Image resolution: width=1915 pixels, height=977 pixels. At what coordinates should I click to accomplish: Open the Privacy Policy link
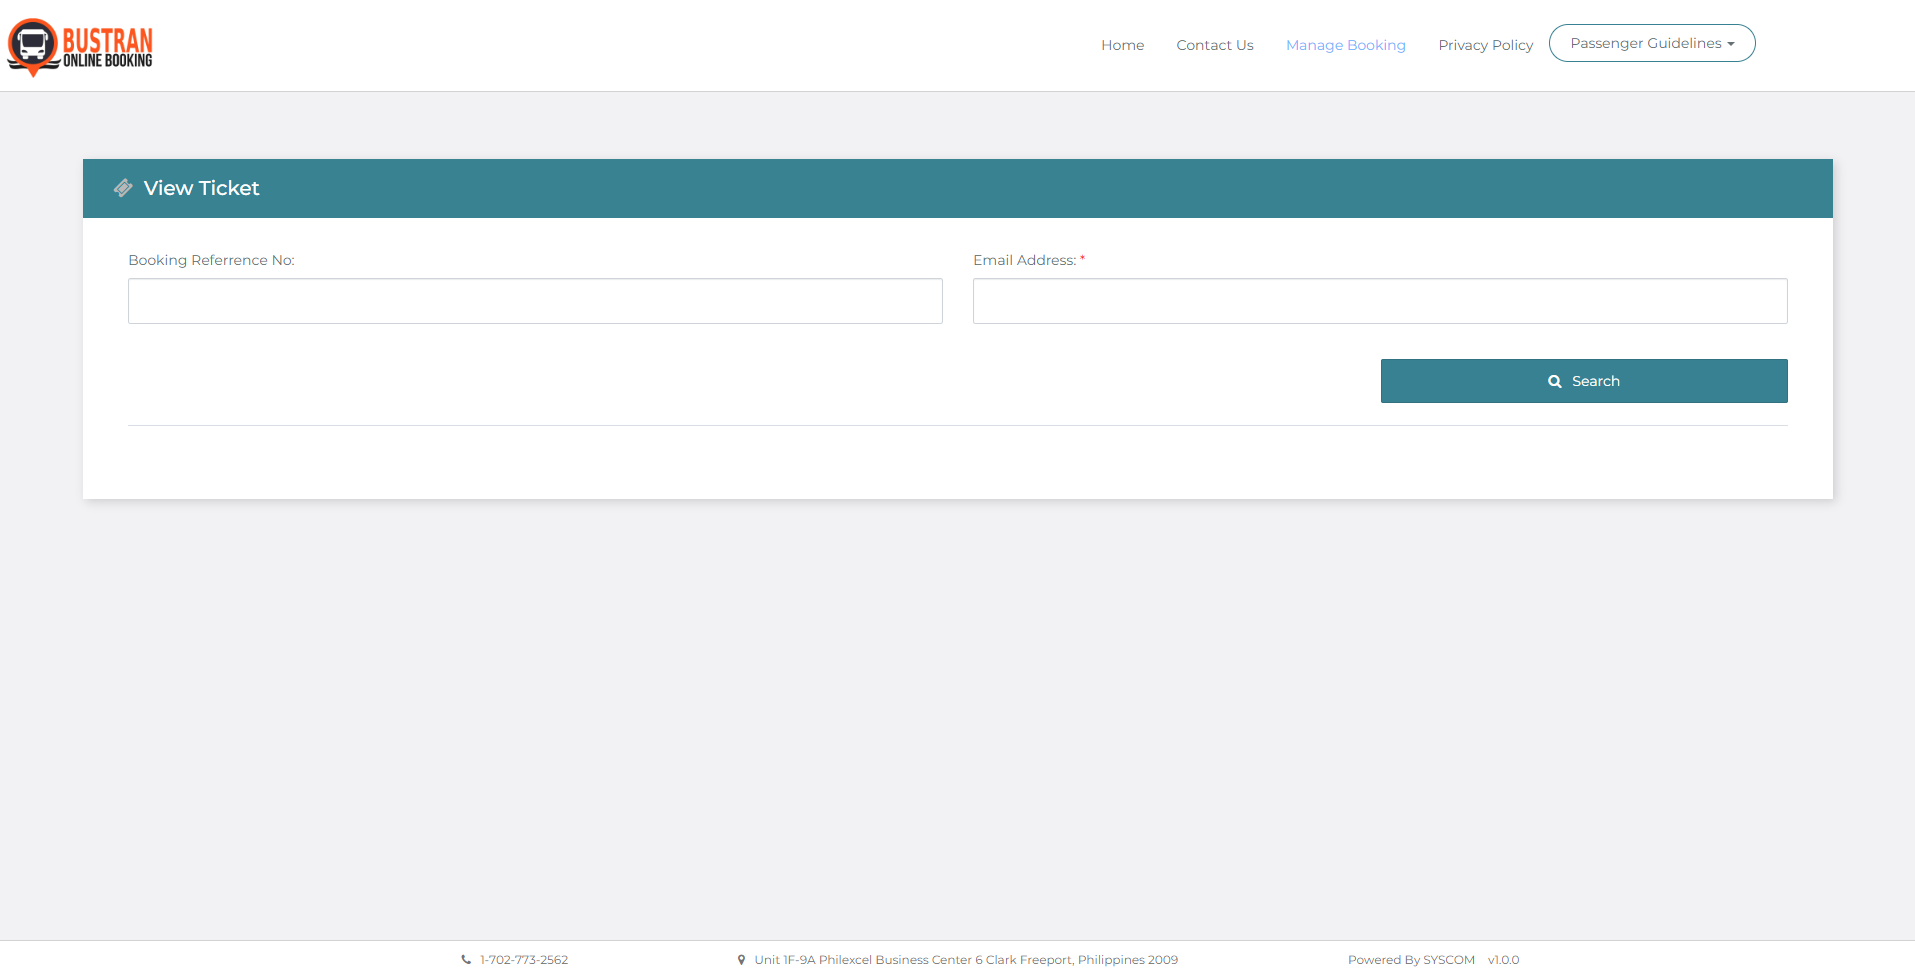(1485, 45)
